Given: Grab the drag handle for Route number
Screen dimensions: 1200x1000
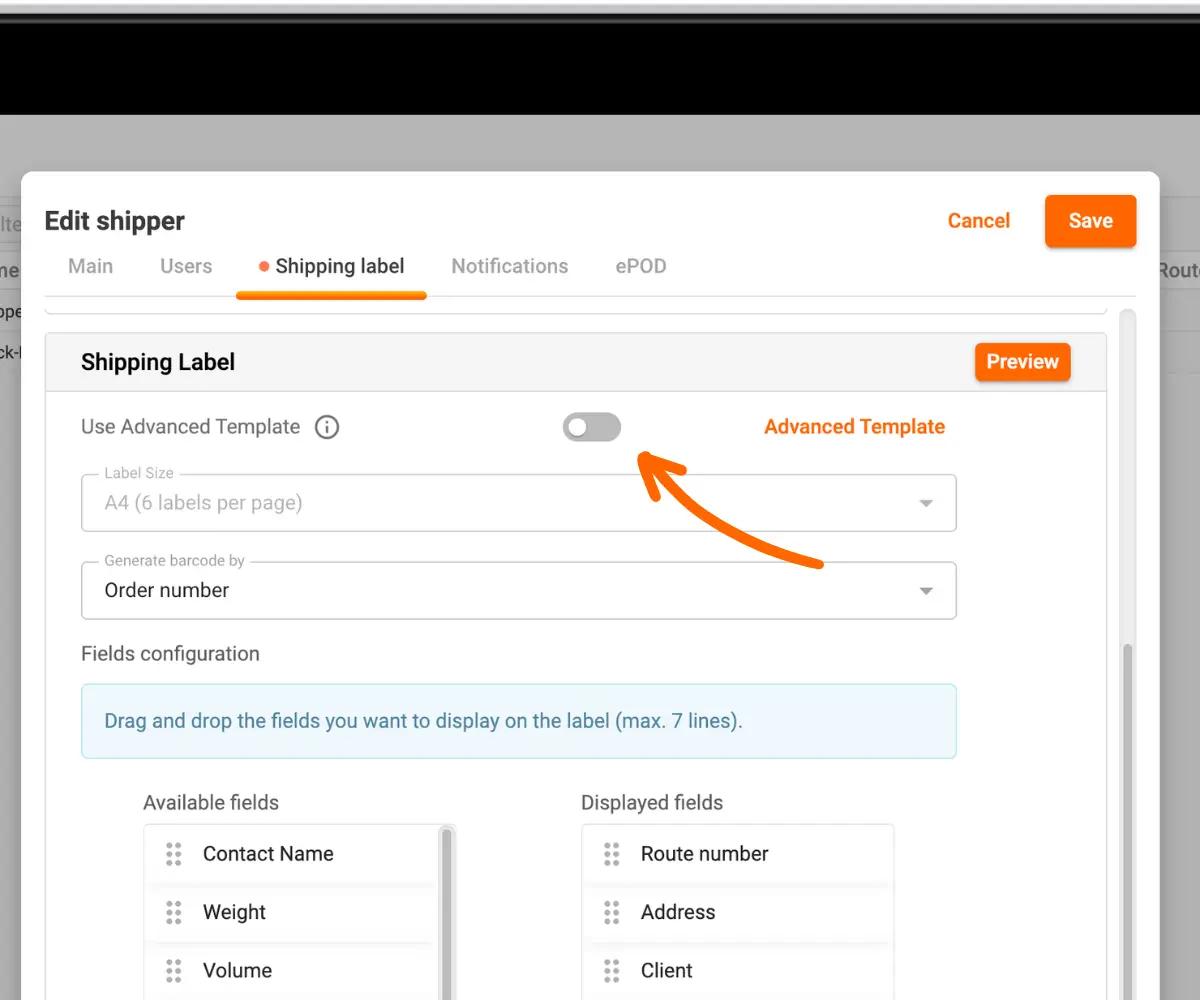Looking at the screenshot, I should click(x=611, y=854).
